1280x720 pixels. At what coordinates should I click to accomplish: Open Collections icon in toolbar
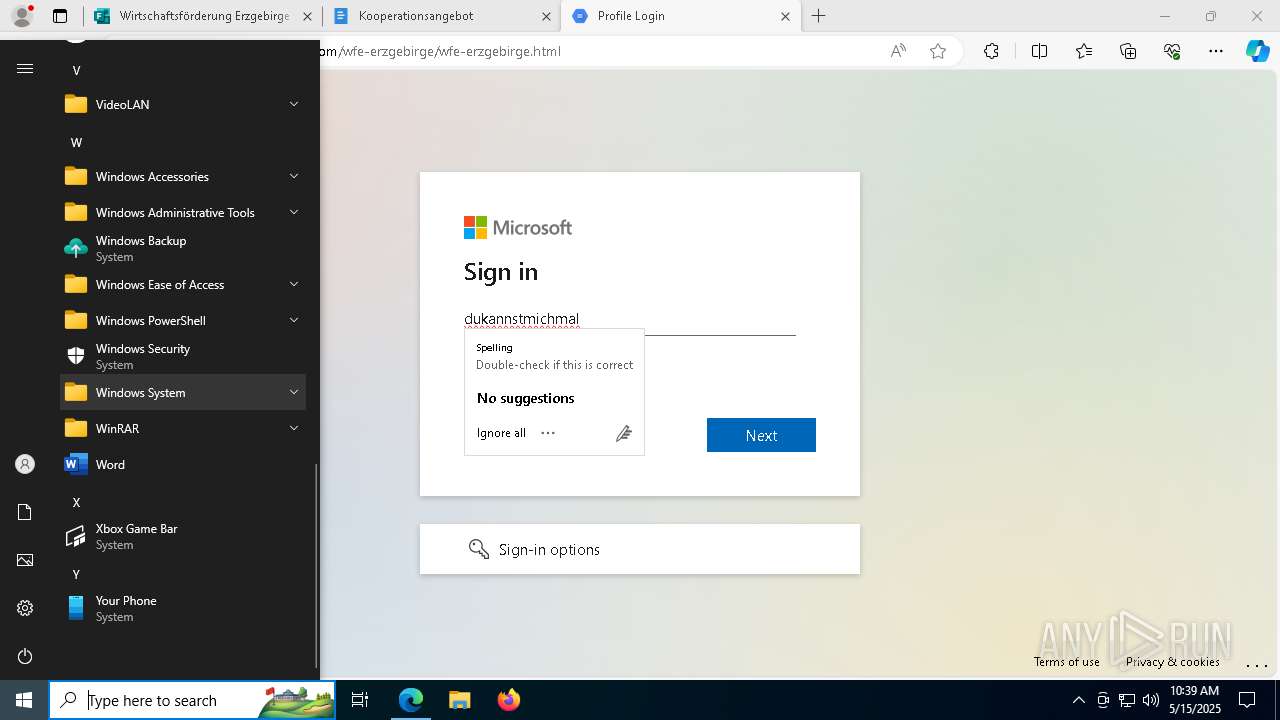1128,51
